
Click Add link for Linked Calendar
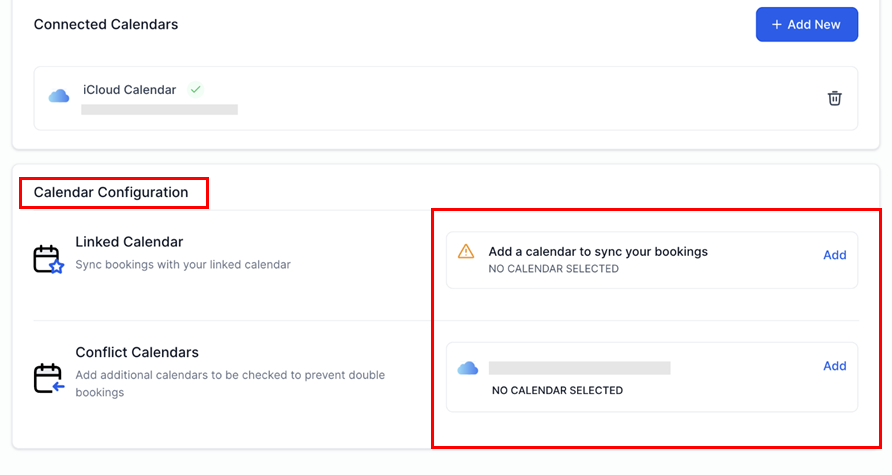click(x=834, y=255)
